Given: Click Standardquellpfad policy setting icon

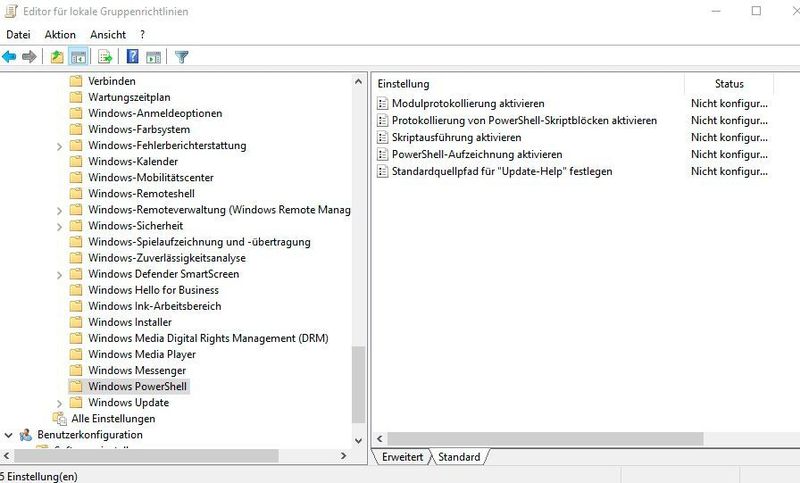Looking at the screenshot, I should click(x=382, y=171).
